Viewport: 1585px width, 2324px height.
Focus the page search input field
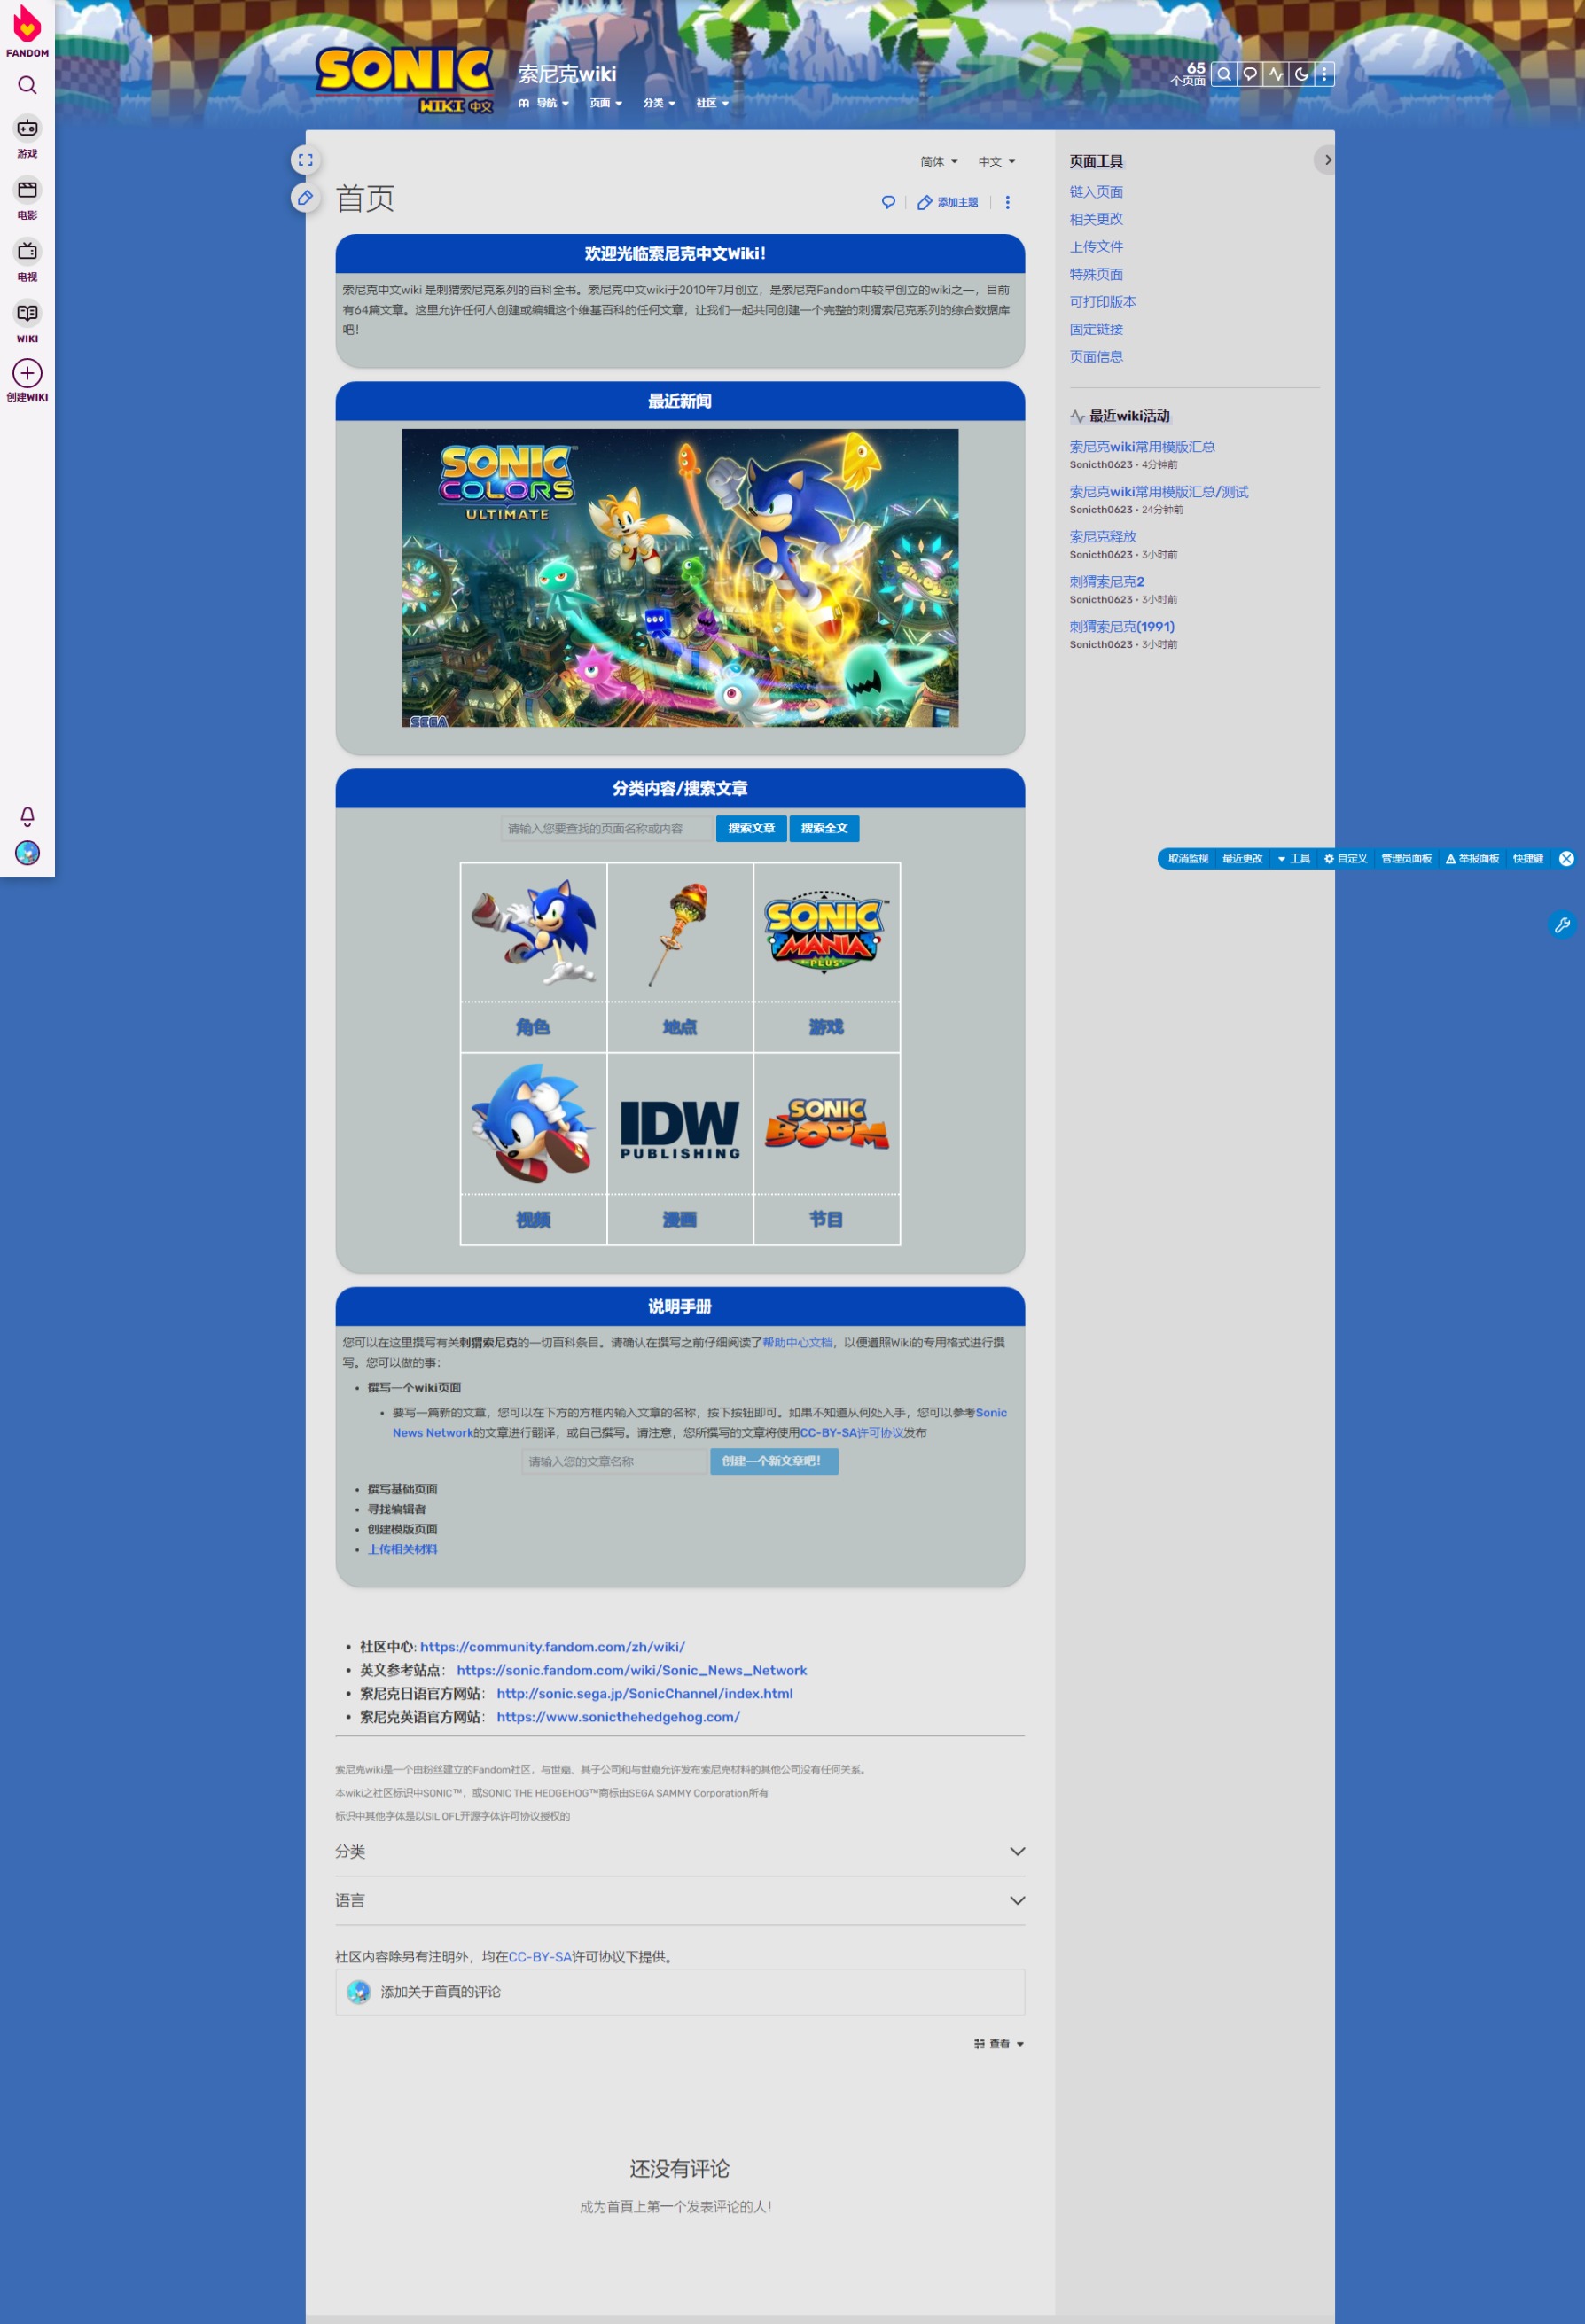click(x=606, y=828)
